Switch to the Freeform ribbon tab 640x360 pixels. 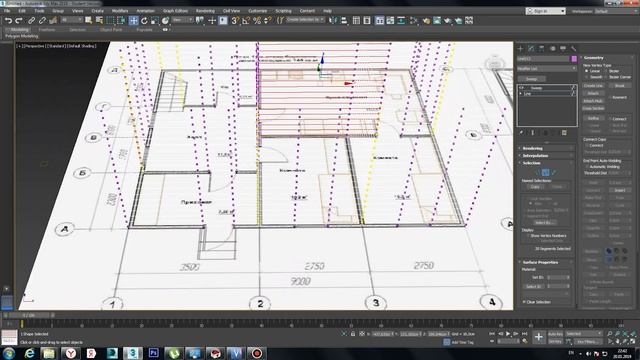point(47,29)
